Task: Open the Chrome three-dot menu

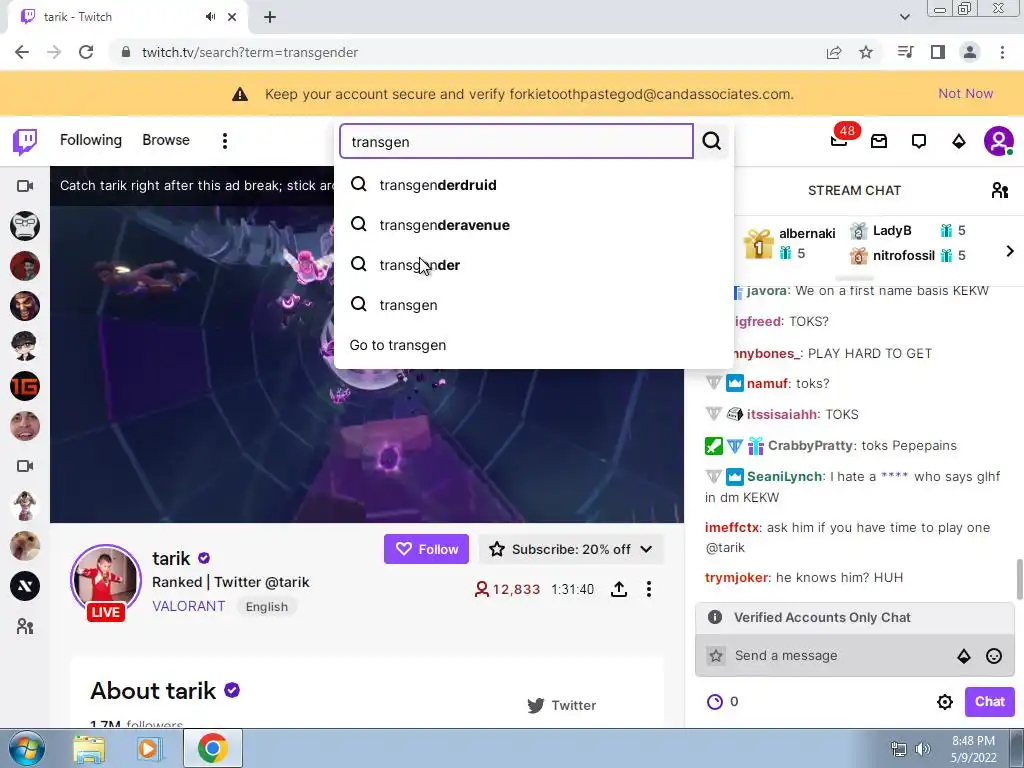Action: pyautogui.click(x=1002, y=52)
